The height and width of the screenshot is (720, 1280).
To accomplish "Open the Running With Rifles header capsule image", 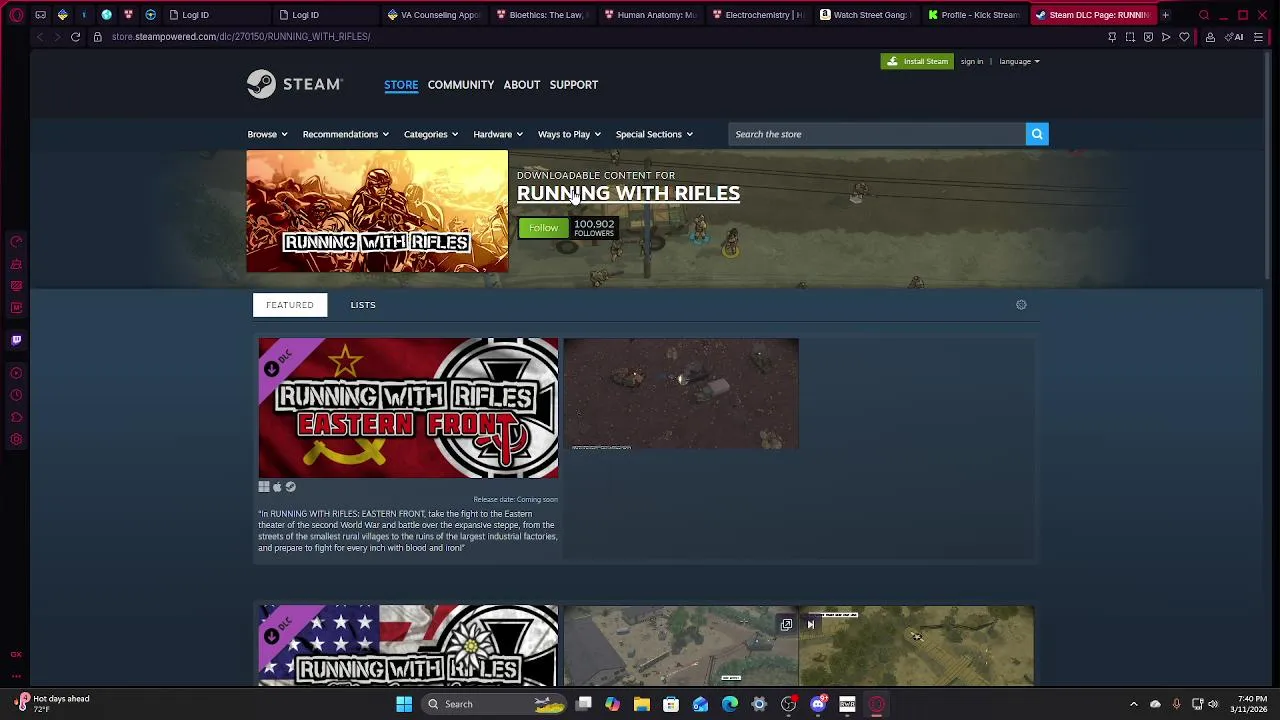I will (377, 211).
